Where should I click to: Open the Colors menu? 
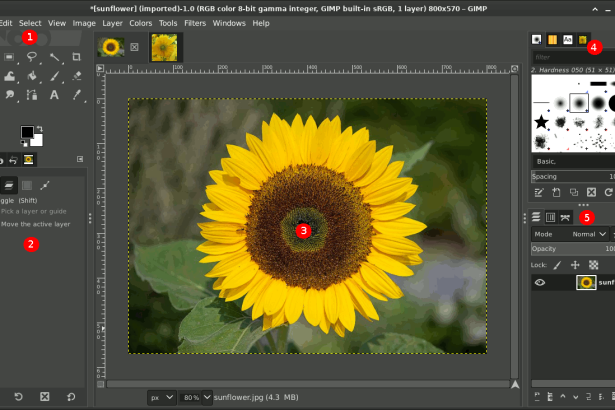141,22
